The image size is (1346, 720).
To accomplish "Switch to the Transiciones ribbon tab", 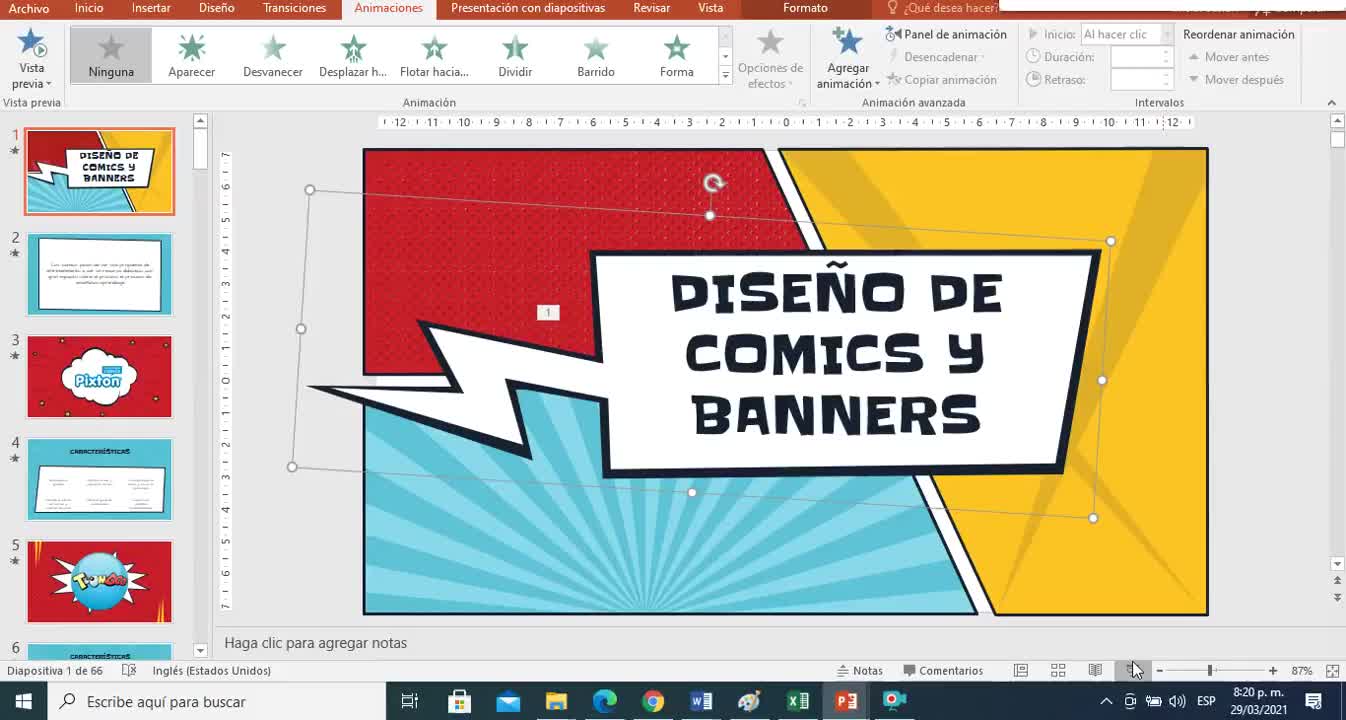I will [294, 7].
